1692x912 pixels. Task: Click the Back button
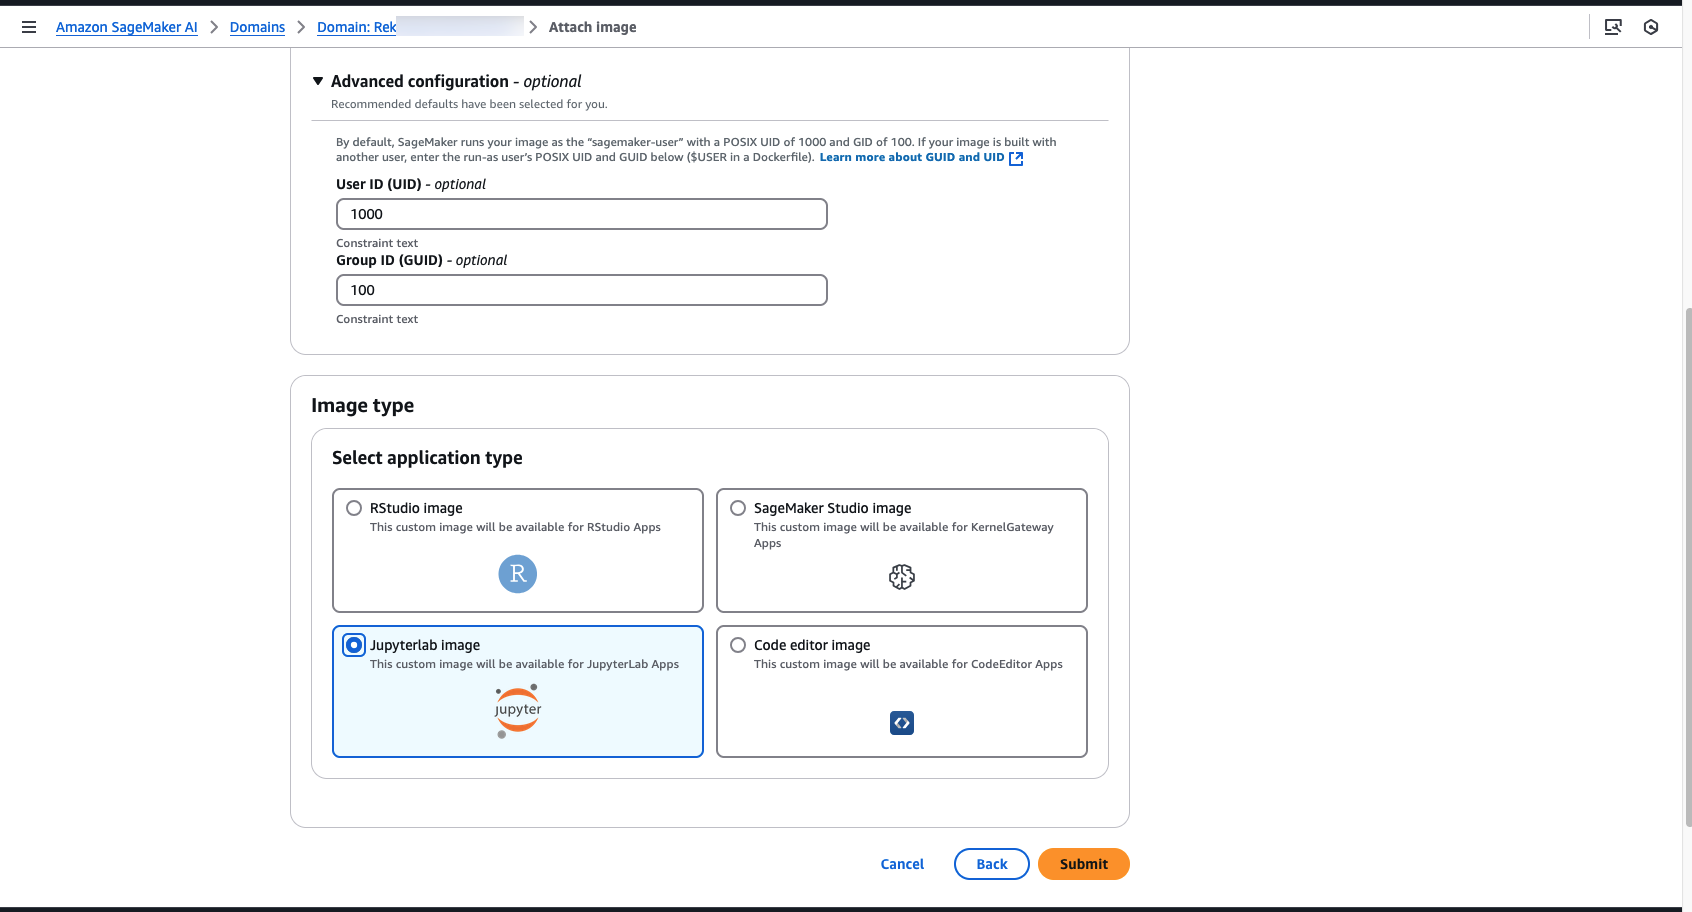(x=992, y=864)
